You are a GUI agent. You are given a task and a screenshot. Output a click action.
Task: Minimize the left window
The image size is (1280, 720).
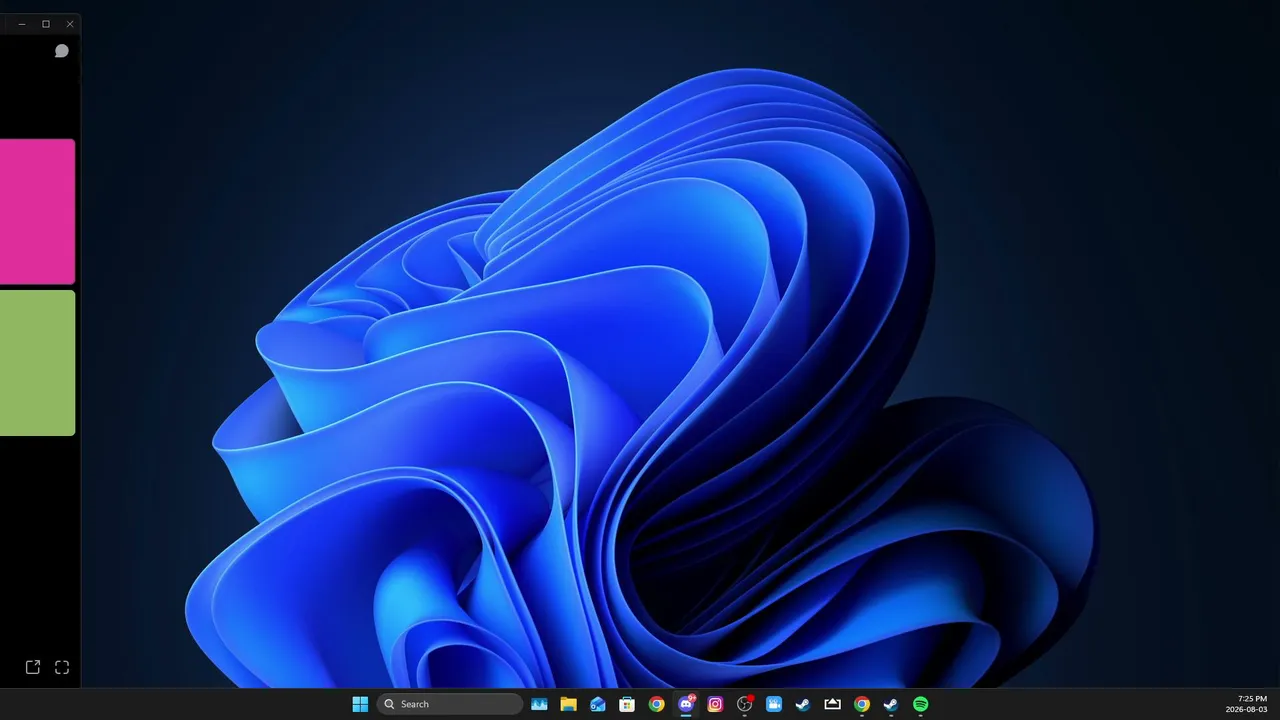click(22, 23)
